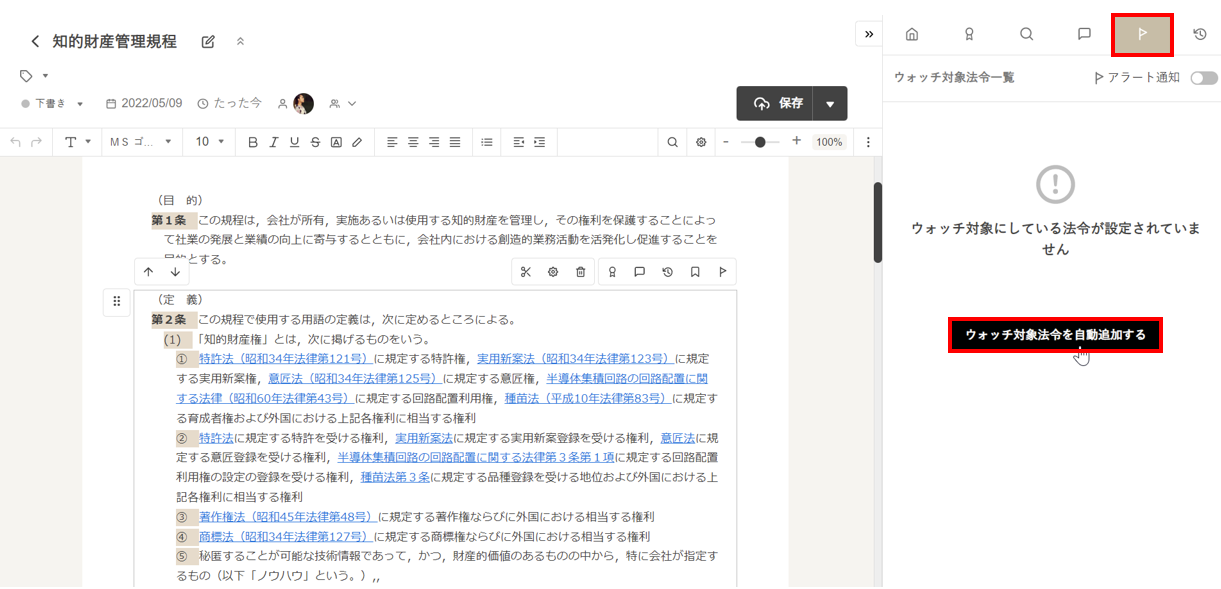Click the bookmark icon in block toolbar
The image size is (1221, 589).
tap(694, 272)
